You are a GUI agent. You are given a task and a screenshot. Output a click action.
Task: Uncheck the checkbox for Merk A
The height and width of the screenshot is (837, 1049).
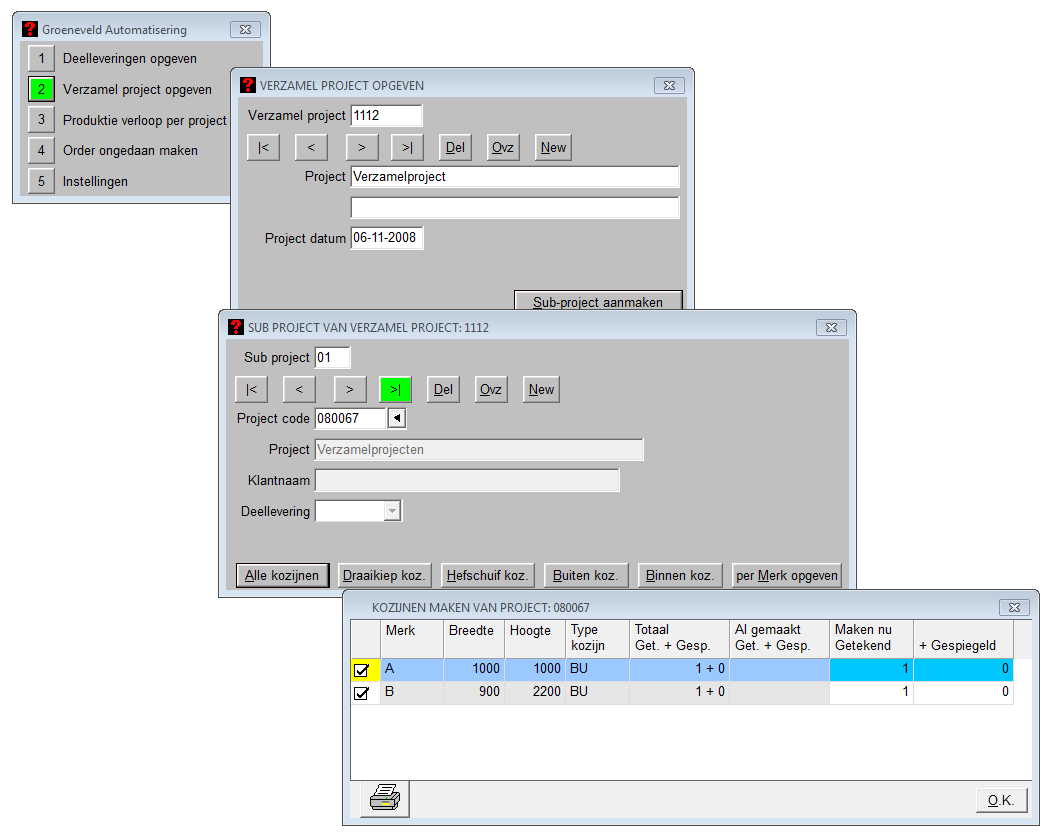point(362,671)
